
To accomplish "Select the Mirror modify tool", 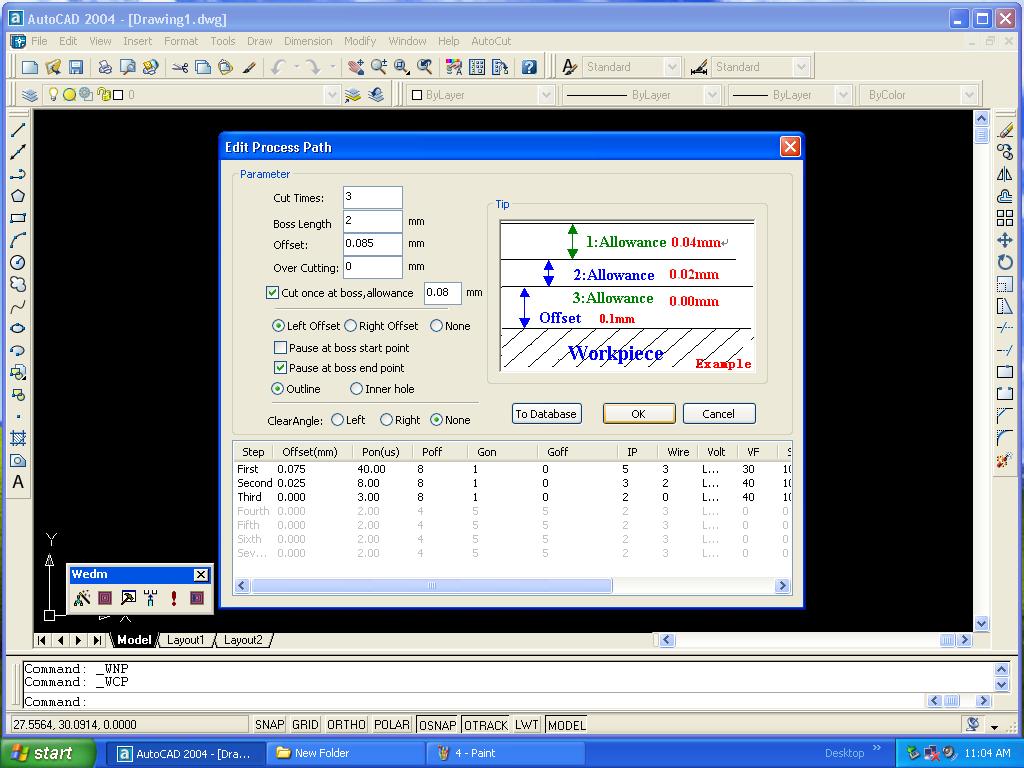I will (1005, 174).
